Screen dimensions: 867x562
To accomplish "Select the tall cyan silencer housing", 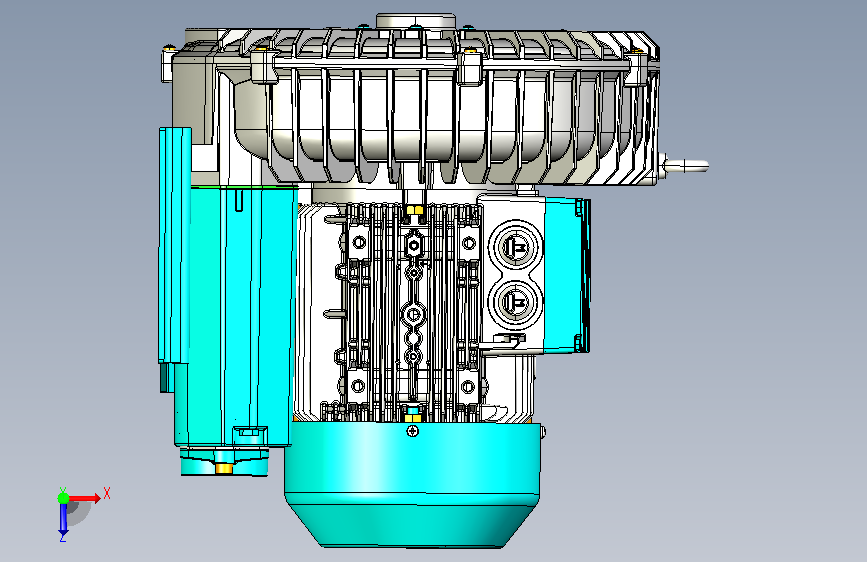I will click(x=238, y=315).
